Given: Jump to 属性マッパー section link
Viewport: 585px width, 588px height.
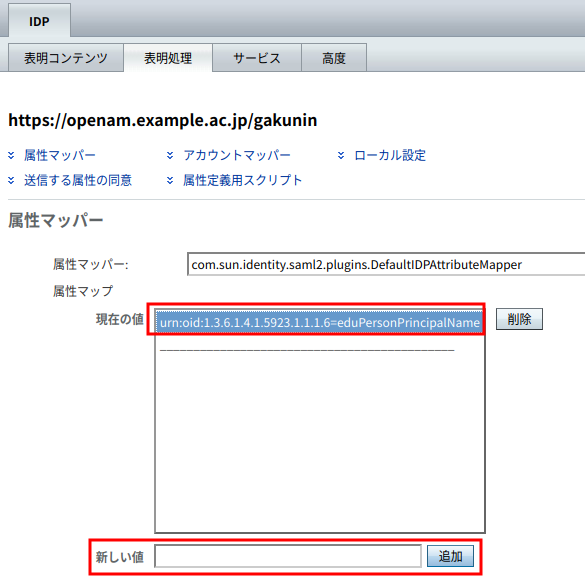Looking at the screenshot, I should point(60,155).
